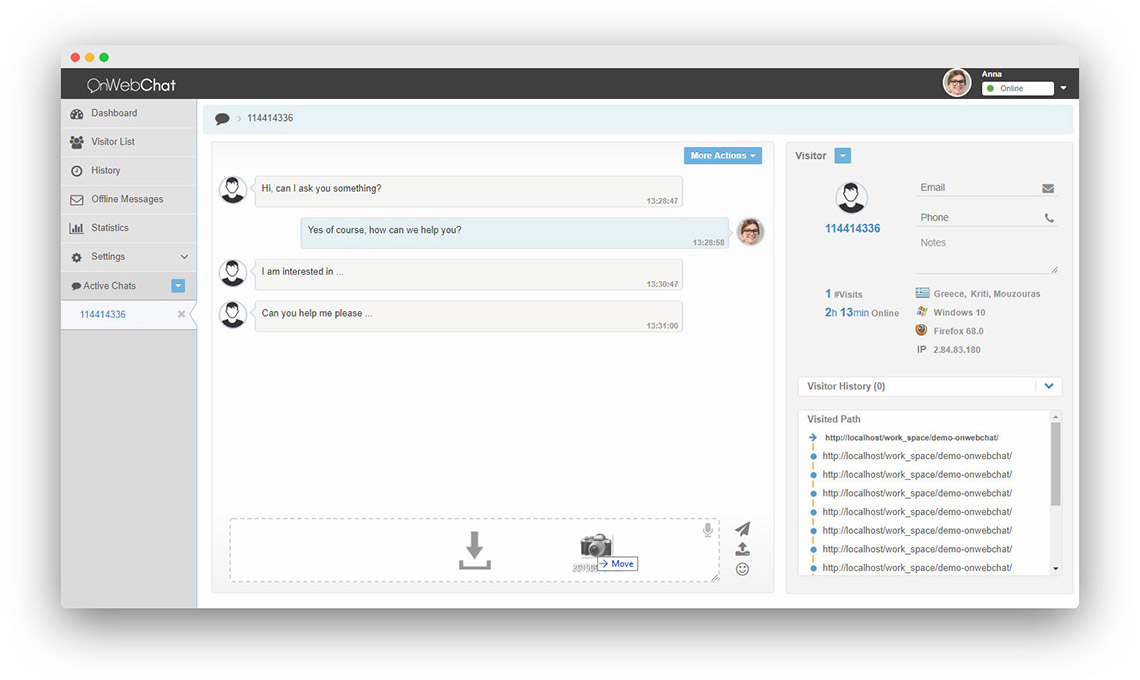Screen dimensions: 1140x680
Task: Click the phone icon beside Phone field
Action: coord(1048,217)
